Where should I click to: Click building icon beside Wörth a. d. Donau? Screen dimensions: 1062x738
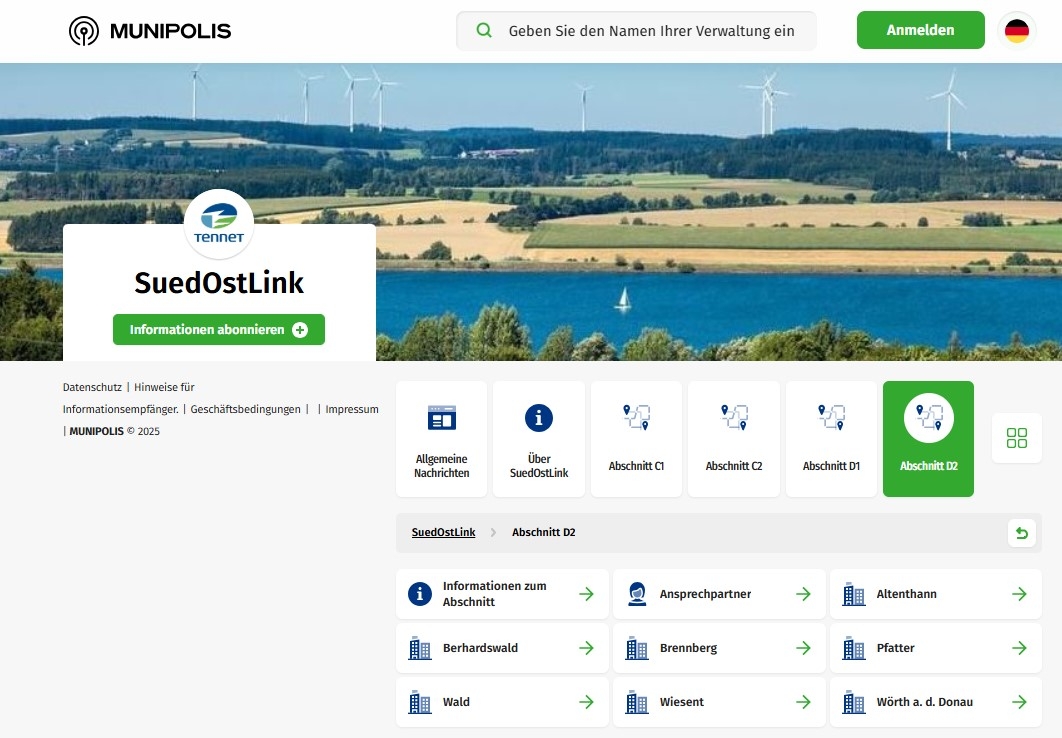tap(853, 702)
